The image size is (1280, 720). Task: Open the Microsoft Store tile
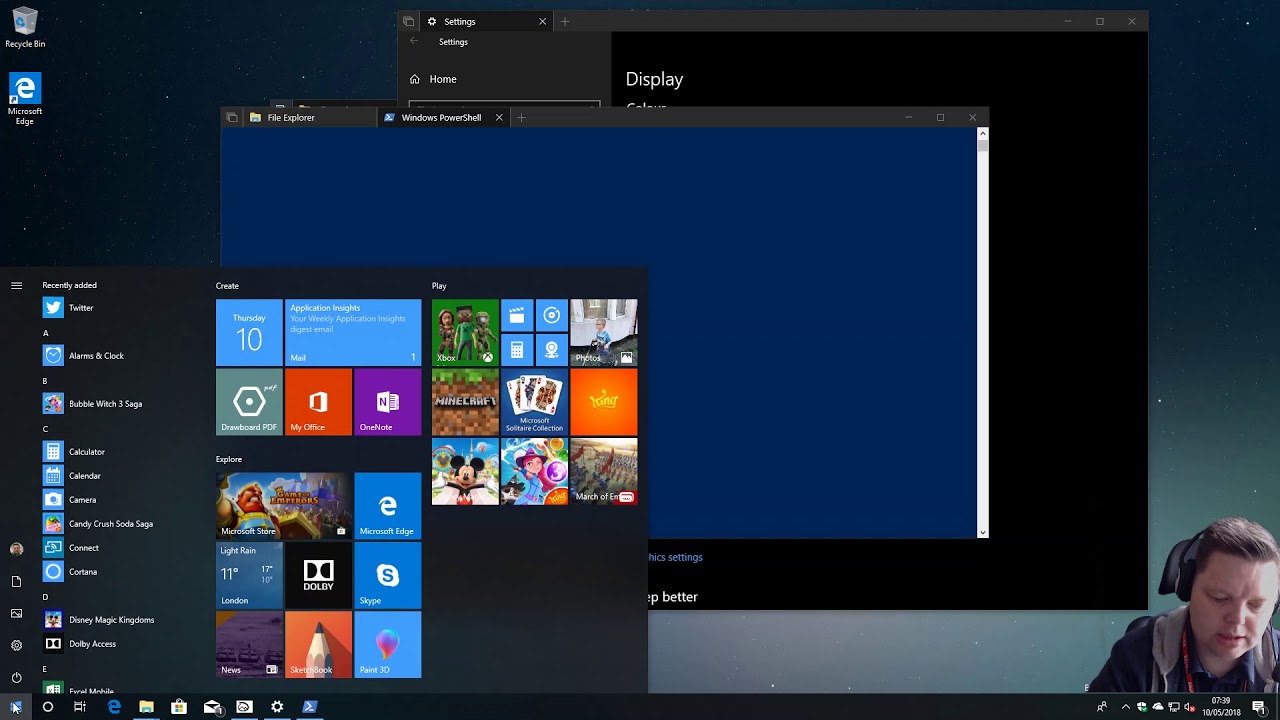click(x=283, y=506)
